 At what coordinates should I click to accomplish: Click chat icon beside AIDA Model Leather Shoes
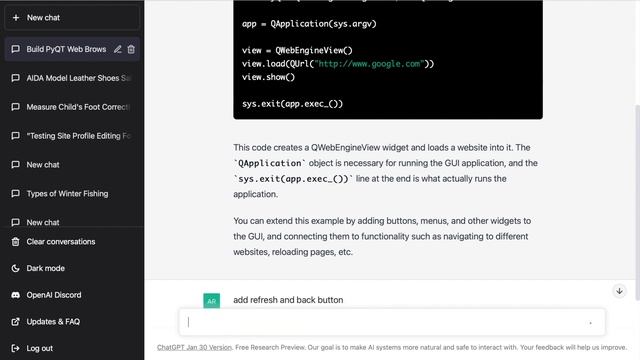tap(16, 78)
